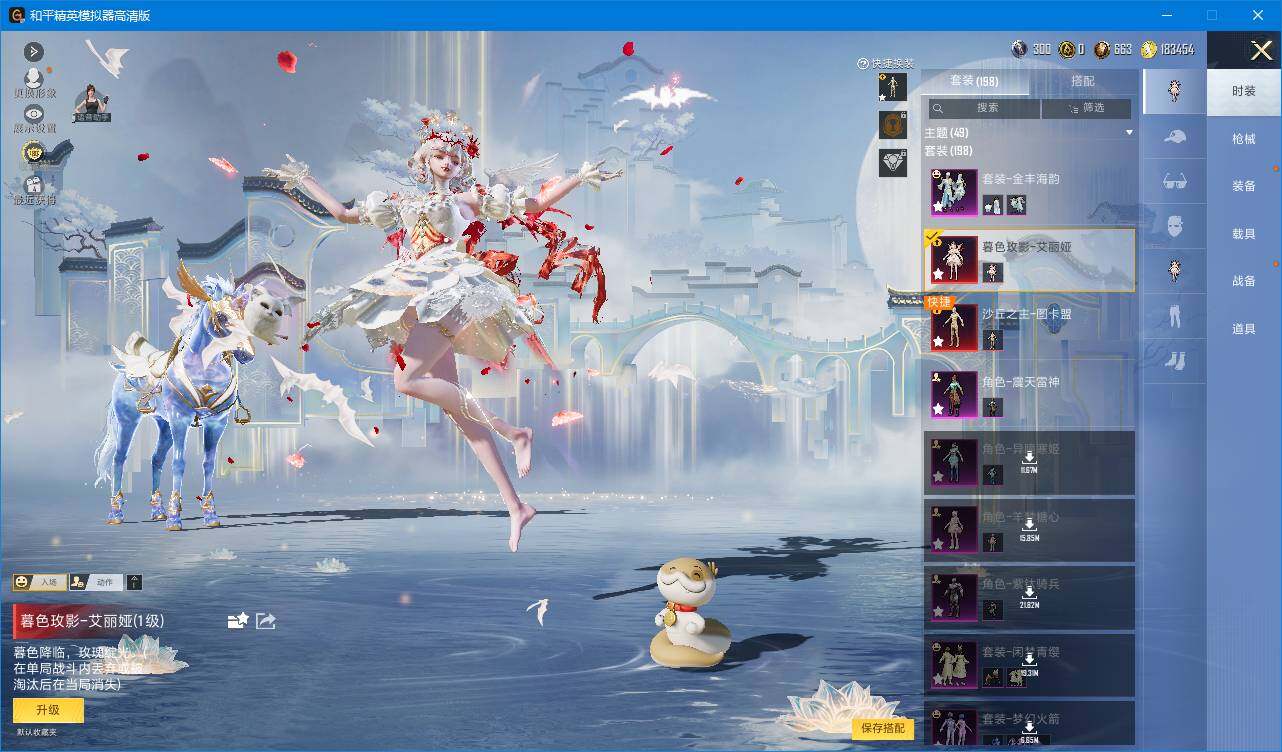This screenshot has width=1282, height=752.
Task: Click second sub-item under 套装-金丰海韵
Action: [x=1017, y=205]
